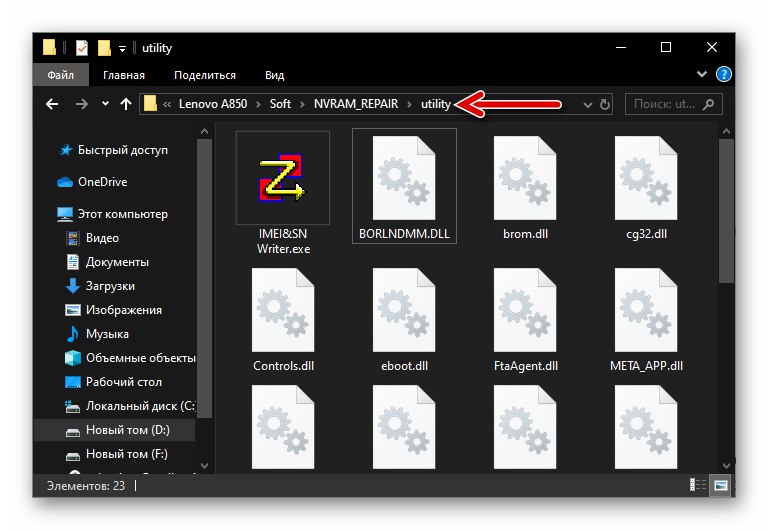768x530 pixels.
Task: Click sidebar scroll down arrow
Action: tap(204, 465)
